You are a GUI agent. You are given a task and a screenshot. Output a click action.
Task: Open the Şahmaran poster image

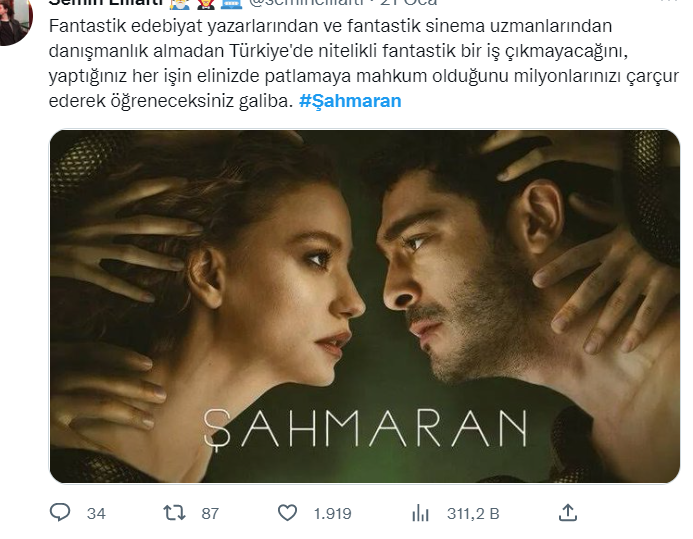pyautogui.click(x=365, y=306)
